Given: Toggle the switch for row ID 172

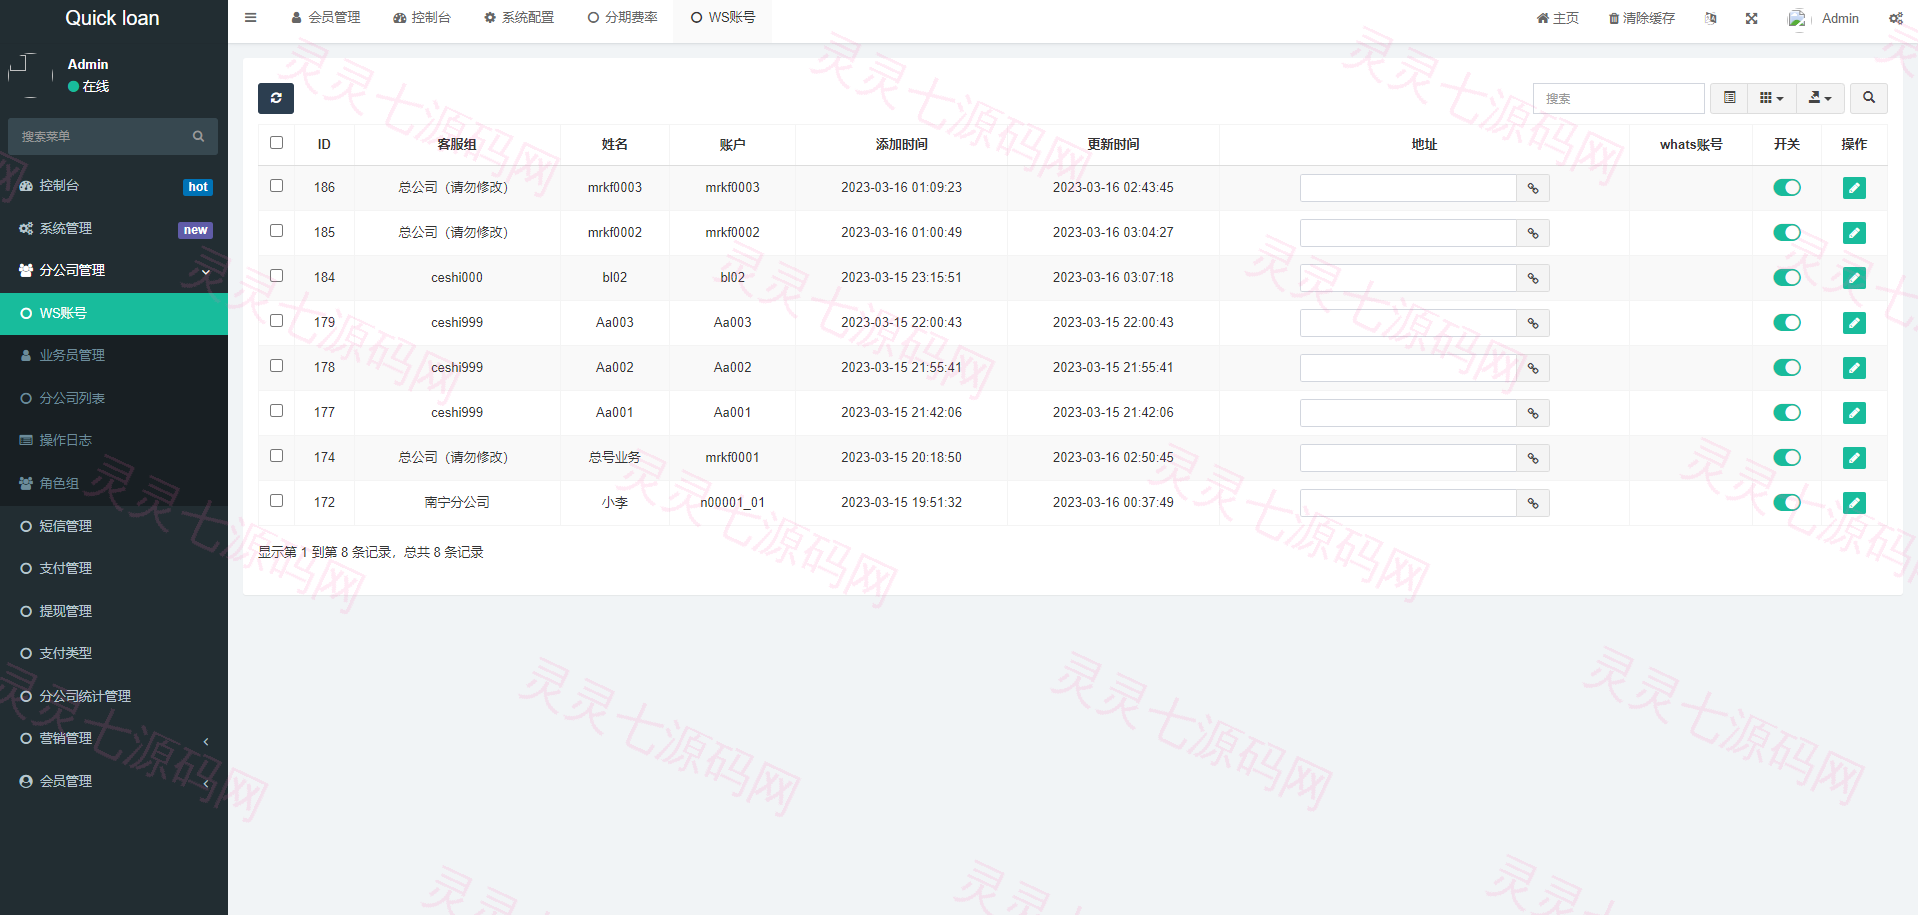Looking at the screenshot, I should [1787, 503].
